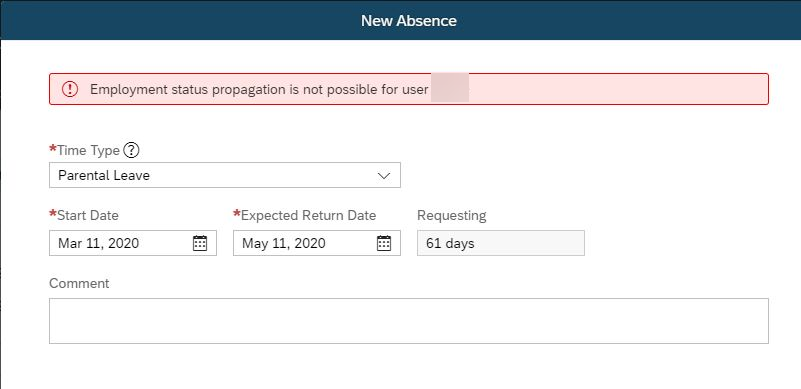
Task: Click the May 11, 2020 return date field
Action: click(317, 243)
